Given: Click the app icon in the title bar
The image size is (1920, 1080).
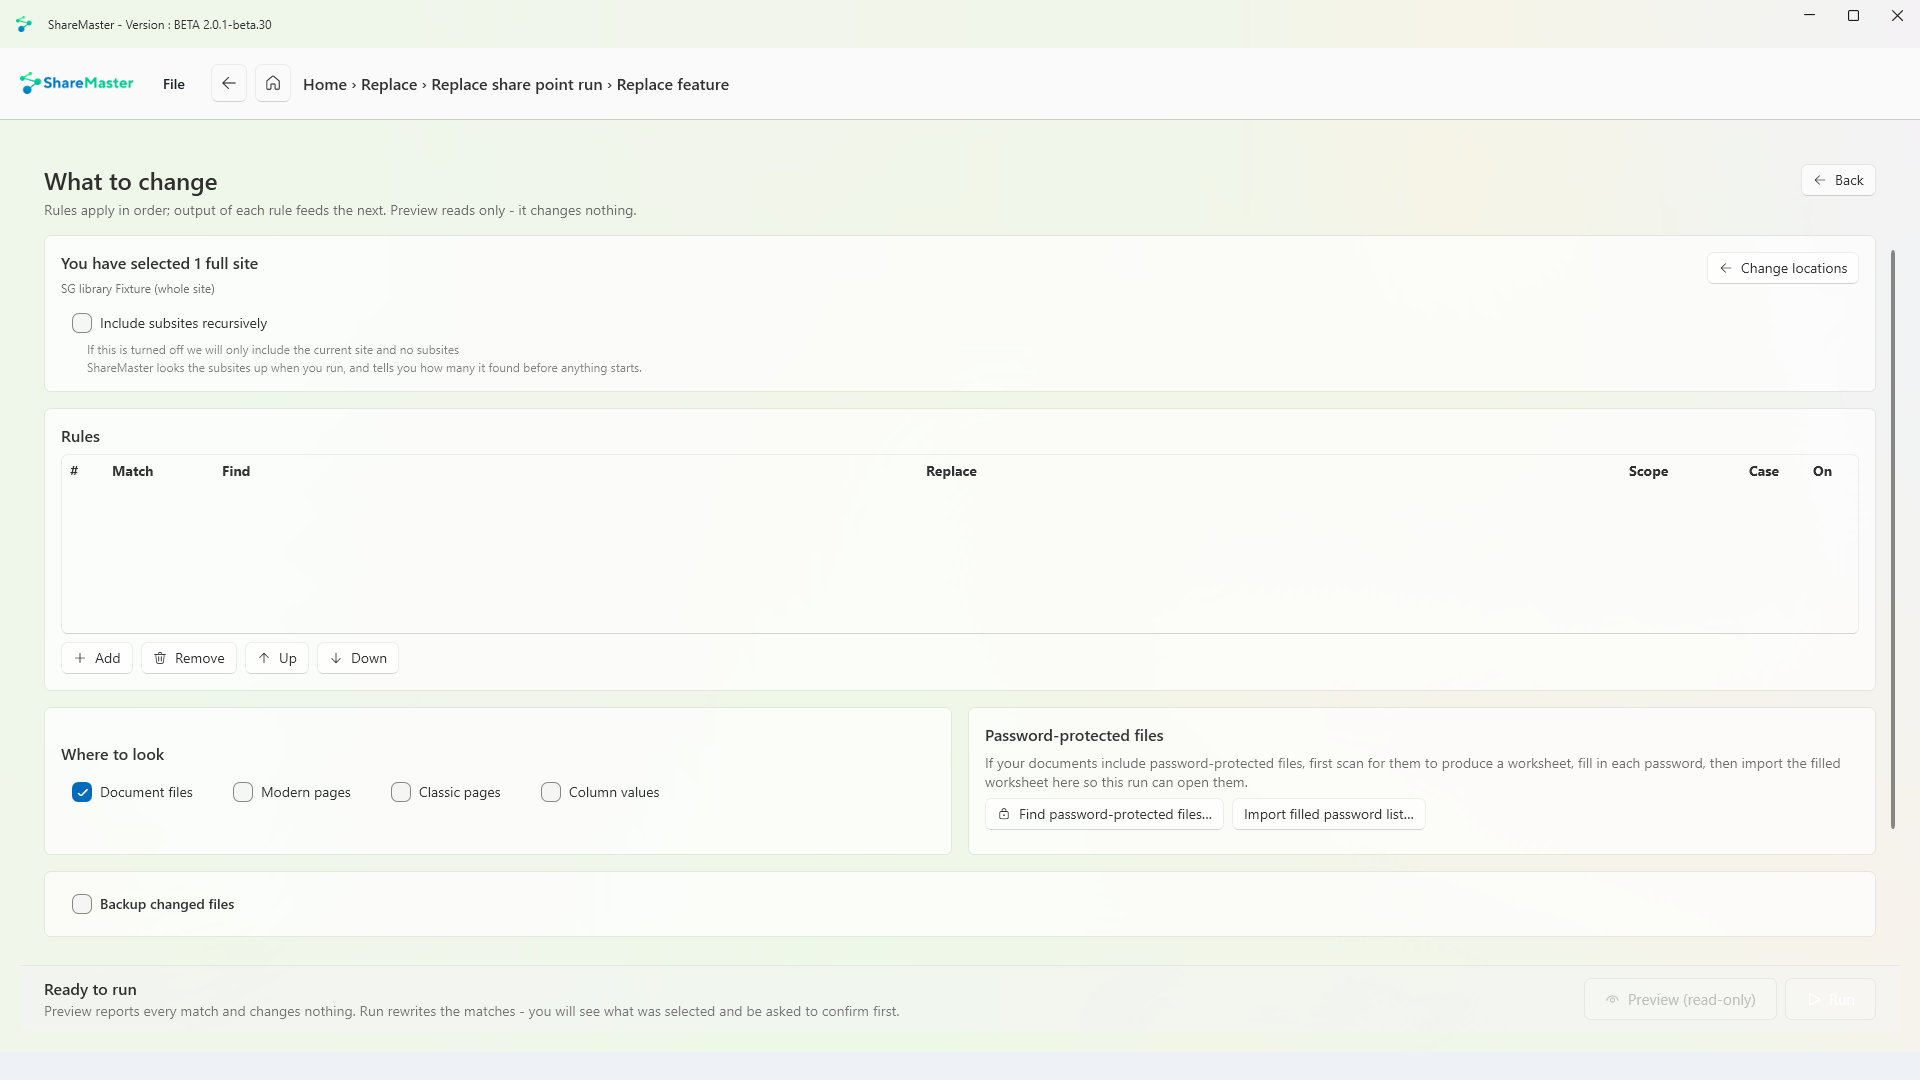Looking at the screenshot, I should click(24, 24).
